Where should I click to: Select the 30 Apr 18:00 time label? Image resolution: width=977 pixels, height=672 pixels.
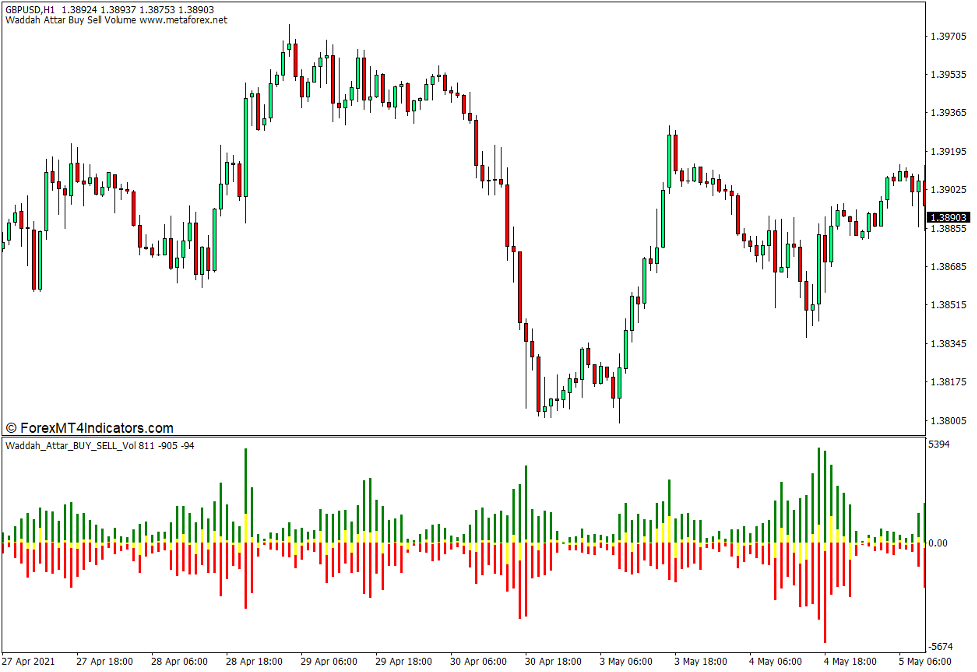click(553, 662)
